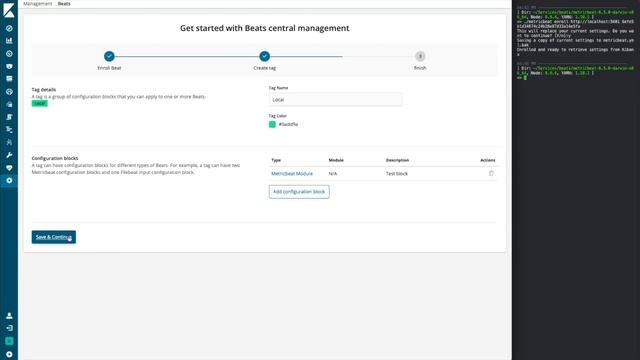
Task: Open Infrastructure icon in the sidebar
Action: tap(9, 104)
